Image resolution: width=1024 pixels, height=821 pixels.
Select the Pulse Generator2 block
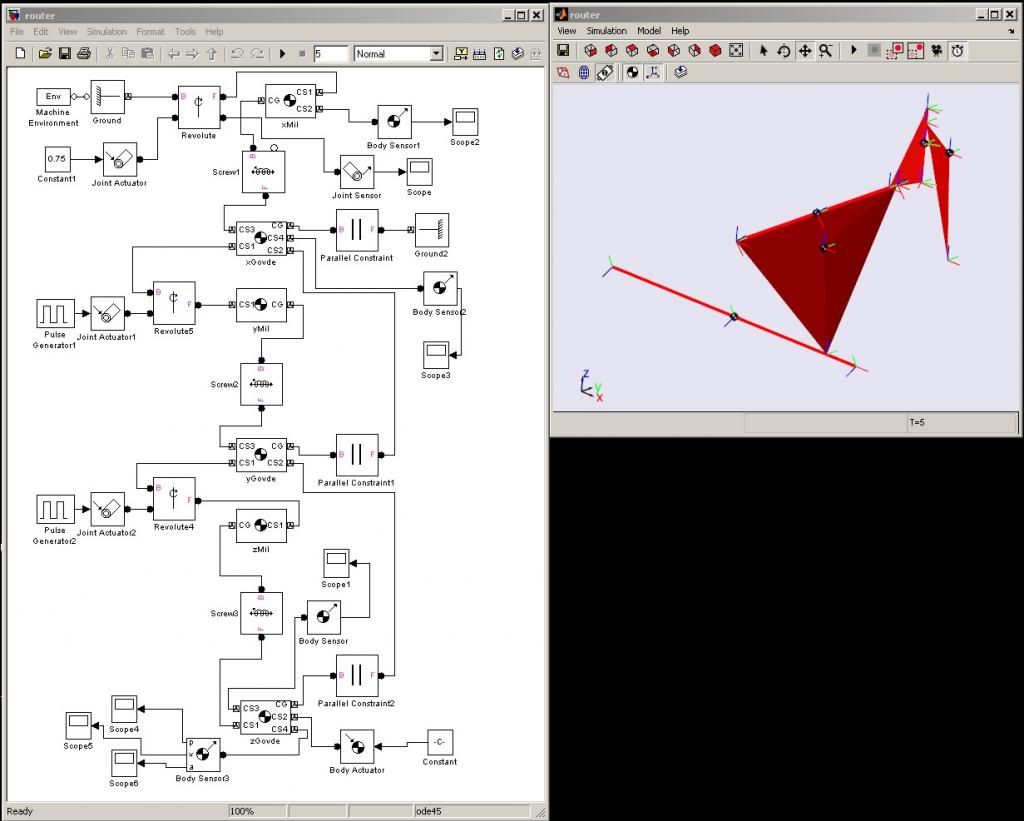[55, 509]
